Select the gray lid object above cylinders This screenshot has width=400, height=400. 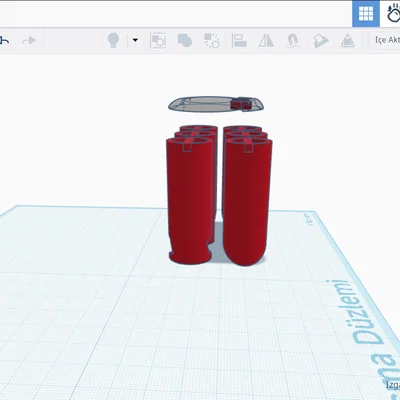coord(216,104)
